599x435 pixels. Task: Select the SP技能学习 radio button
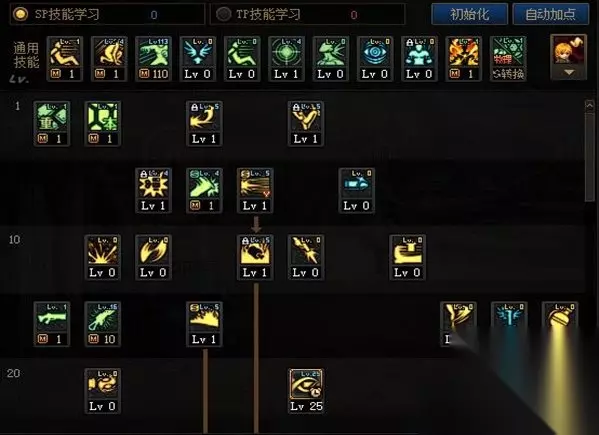click(20, 14)
